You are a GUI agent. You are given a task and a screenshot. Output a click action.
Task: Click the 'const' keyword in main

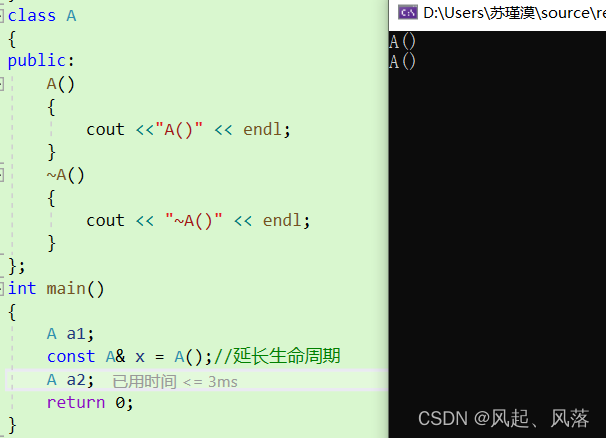(x=71, y=356)
